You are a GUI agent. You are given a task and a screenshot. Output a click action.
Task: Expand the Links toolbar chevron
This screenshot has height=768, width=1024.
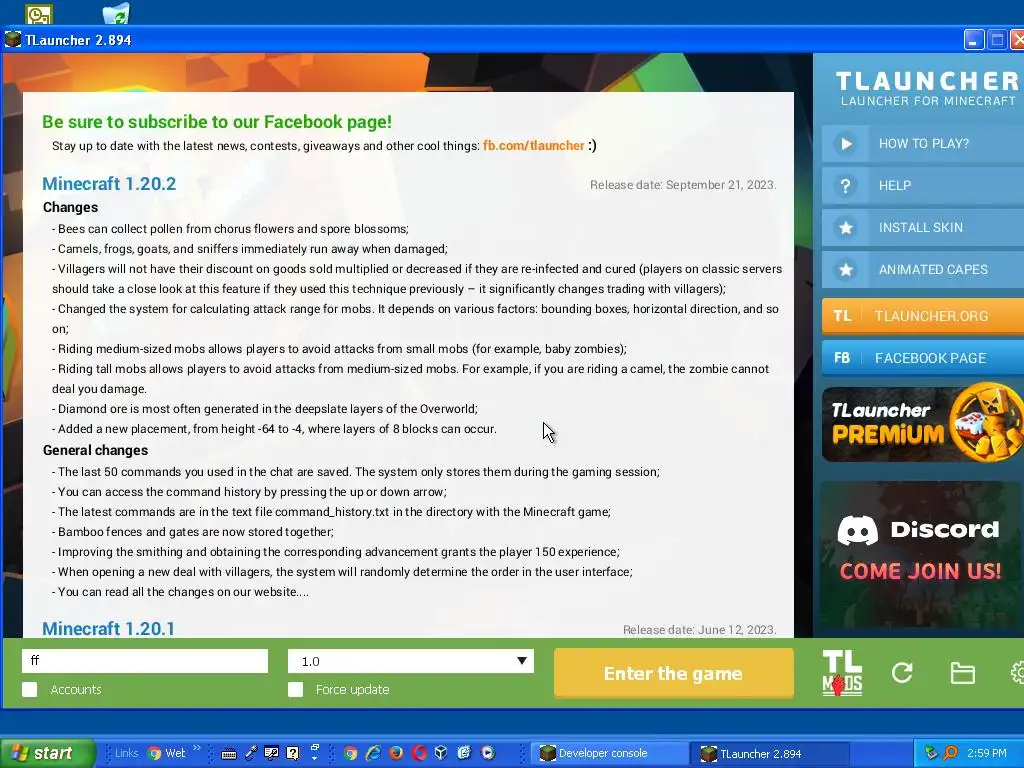[x=197, y=748]
